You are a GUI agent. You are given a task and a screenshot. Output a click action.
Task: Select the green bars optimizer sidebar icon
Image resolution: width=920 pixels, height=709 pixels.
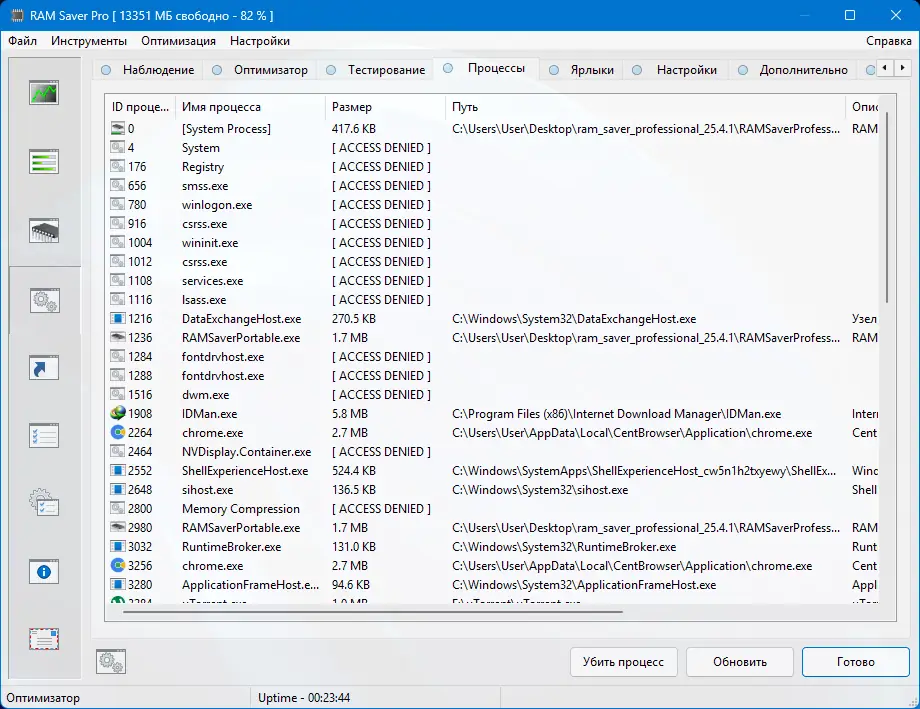tap(44, 161)
